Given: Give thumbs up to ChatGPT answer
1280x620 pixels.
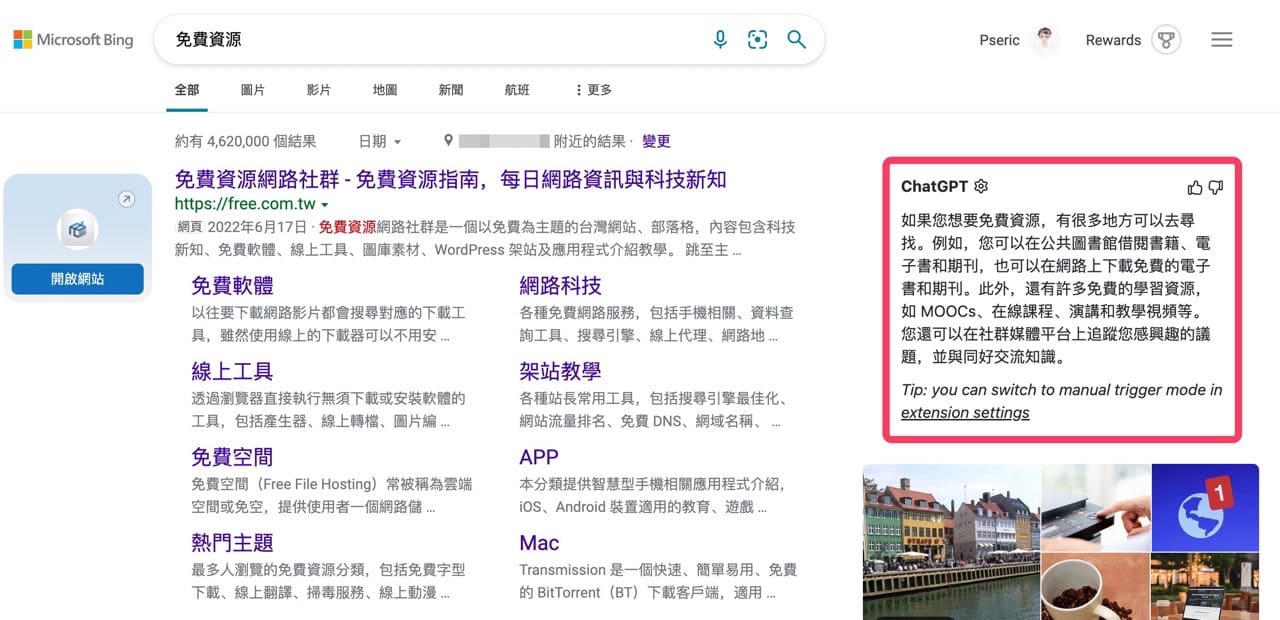Looking at the screenshot, I should click(x=1195, y=187).
